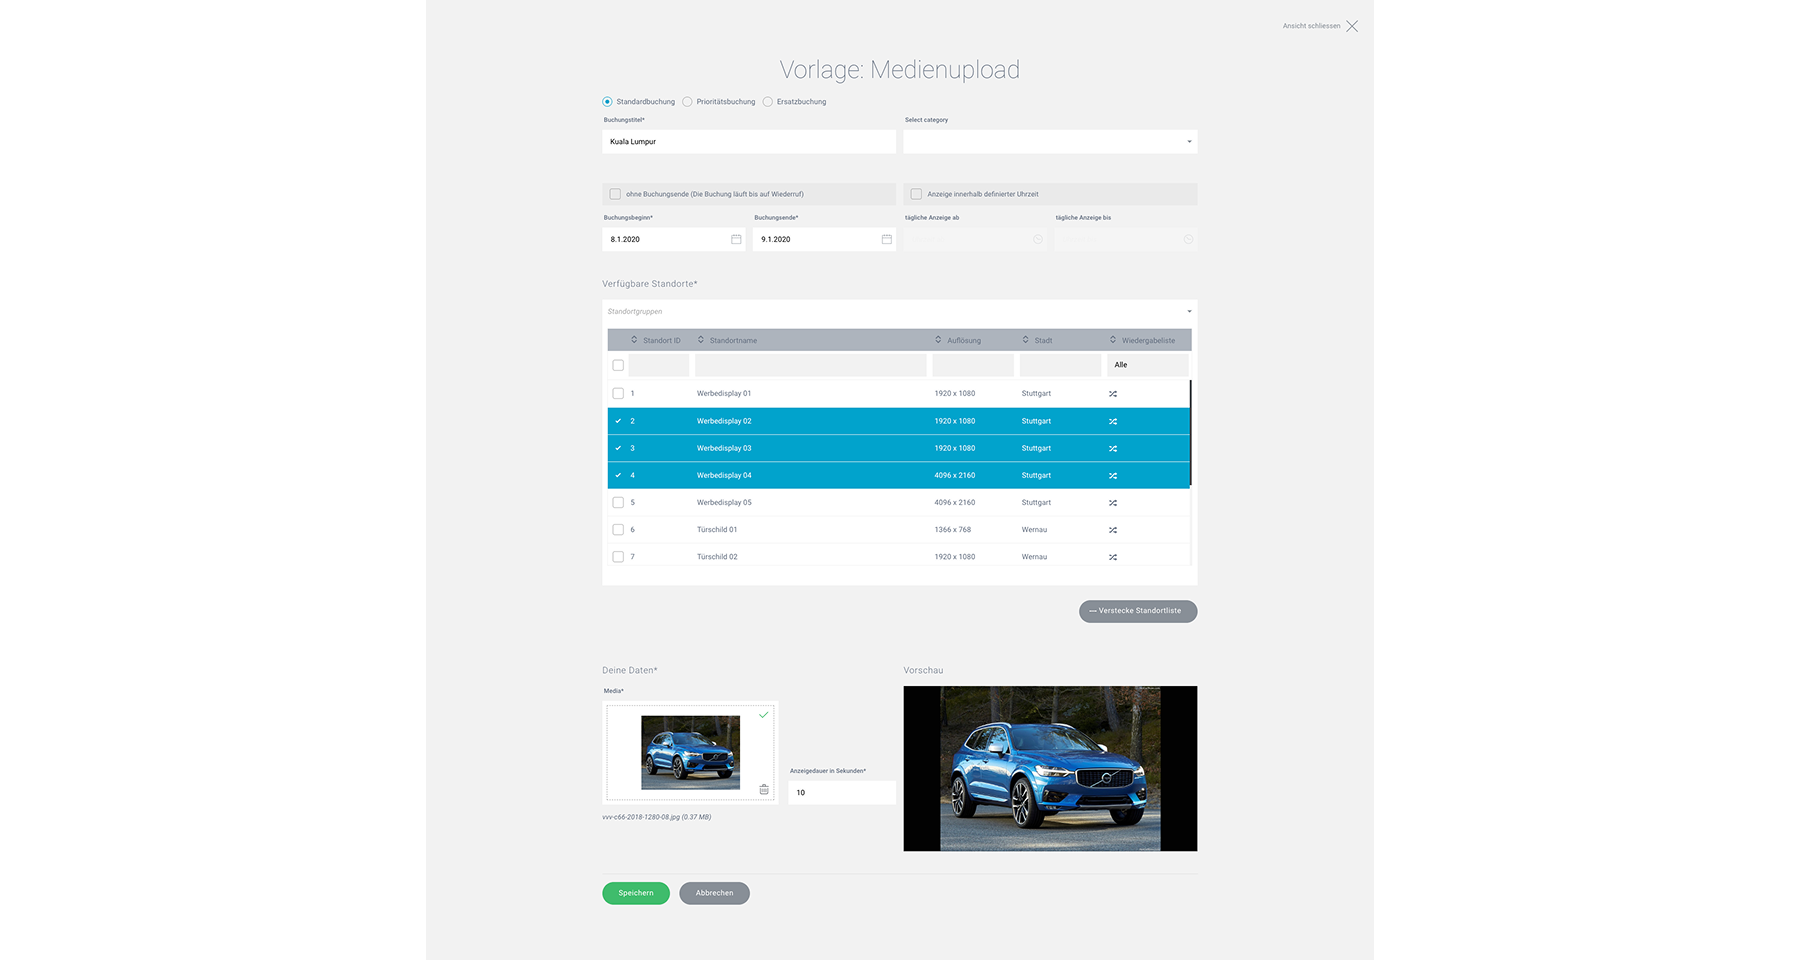Enable Anzeige innerhalb definierter Uhrzeit checkbox

[916, 194]
